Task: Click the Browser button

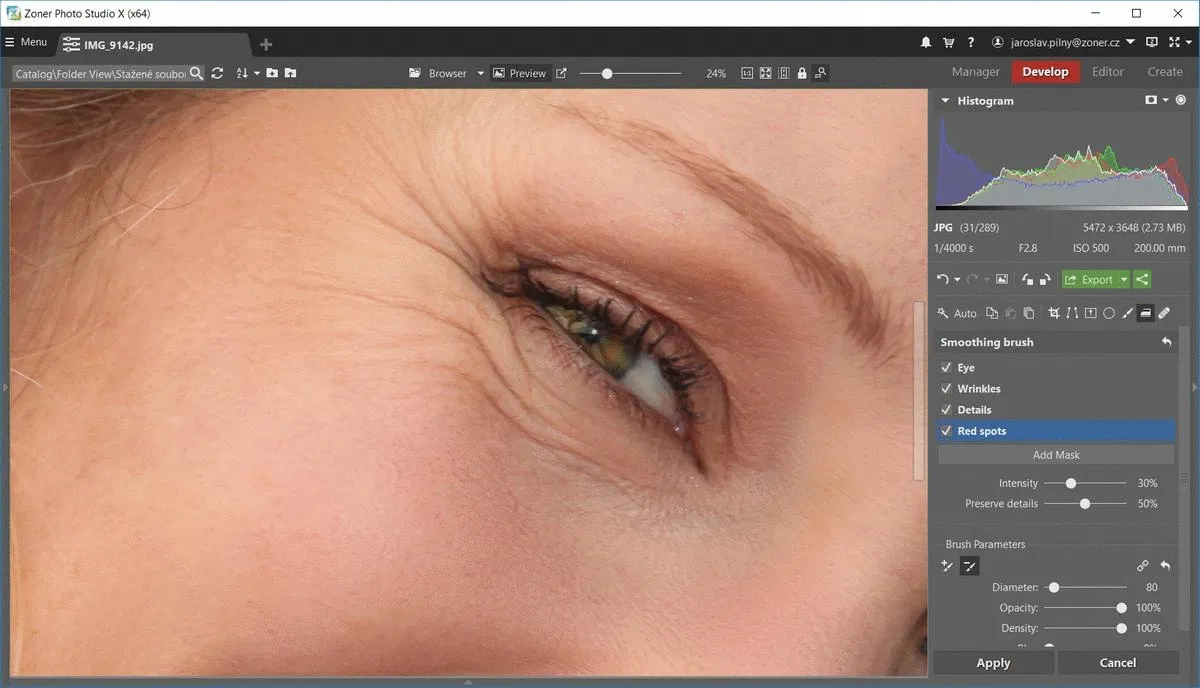Action: pos(439,73)
